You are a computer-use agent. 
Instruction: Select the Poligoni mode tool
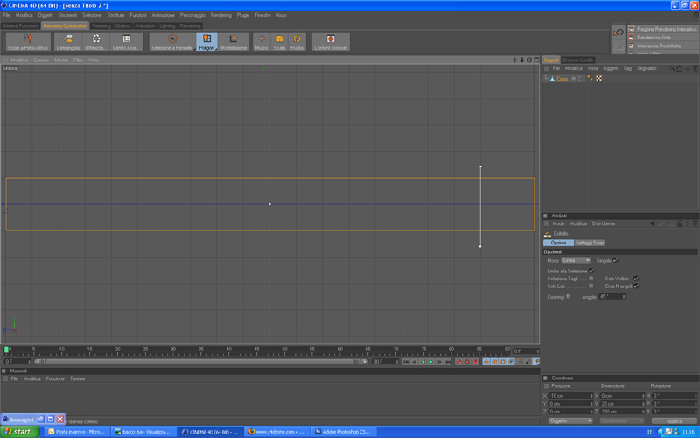(x=206, y=42)
